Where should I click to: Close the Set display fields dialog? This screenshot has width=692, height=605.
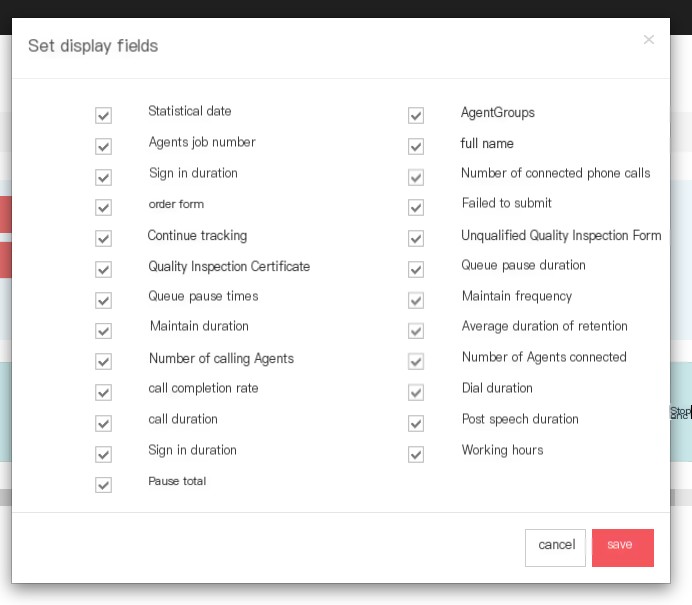648,40
